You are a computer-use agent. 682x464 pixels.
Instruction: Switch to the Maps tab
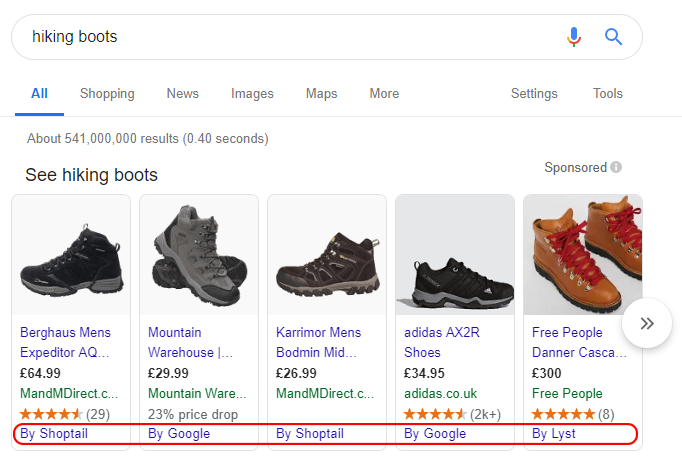321,93
